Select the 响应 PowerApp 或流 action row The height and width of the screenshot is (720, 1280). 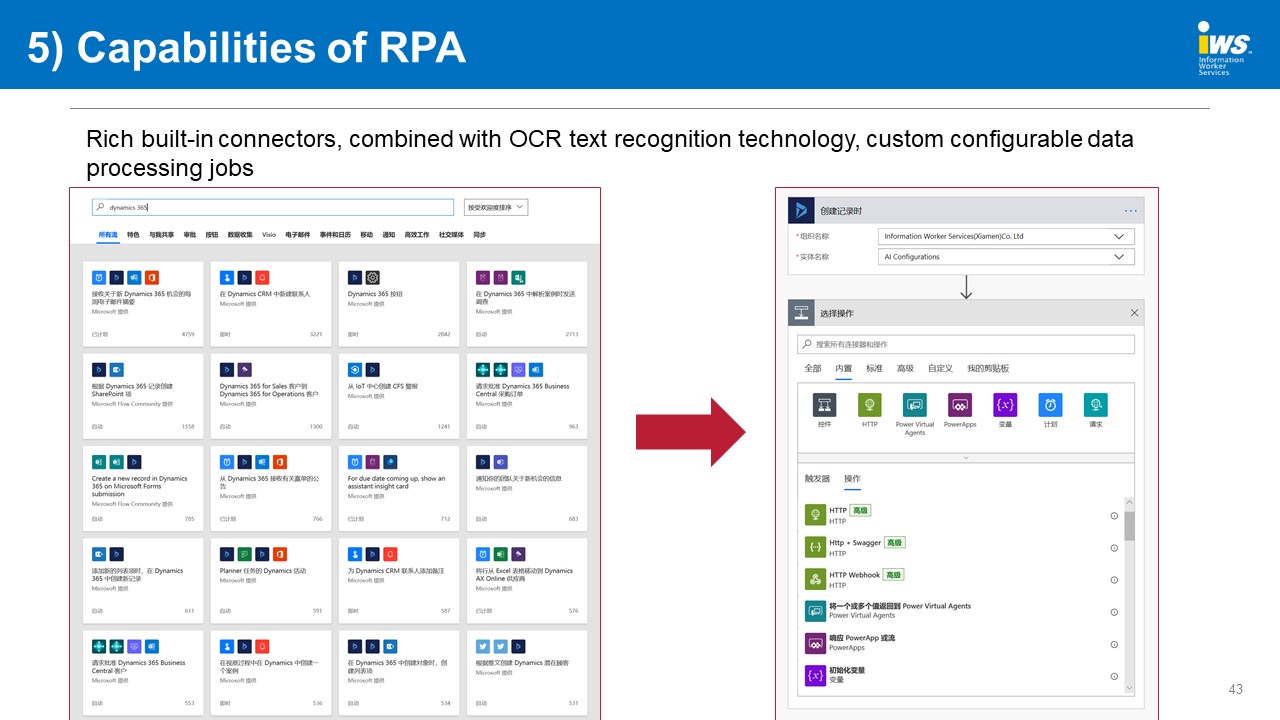pos(960,643)
